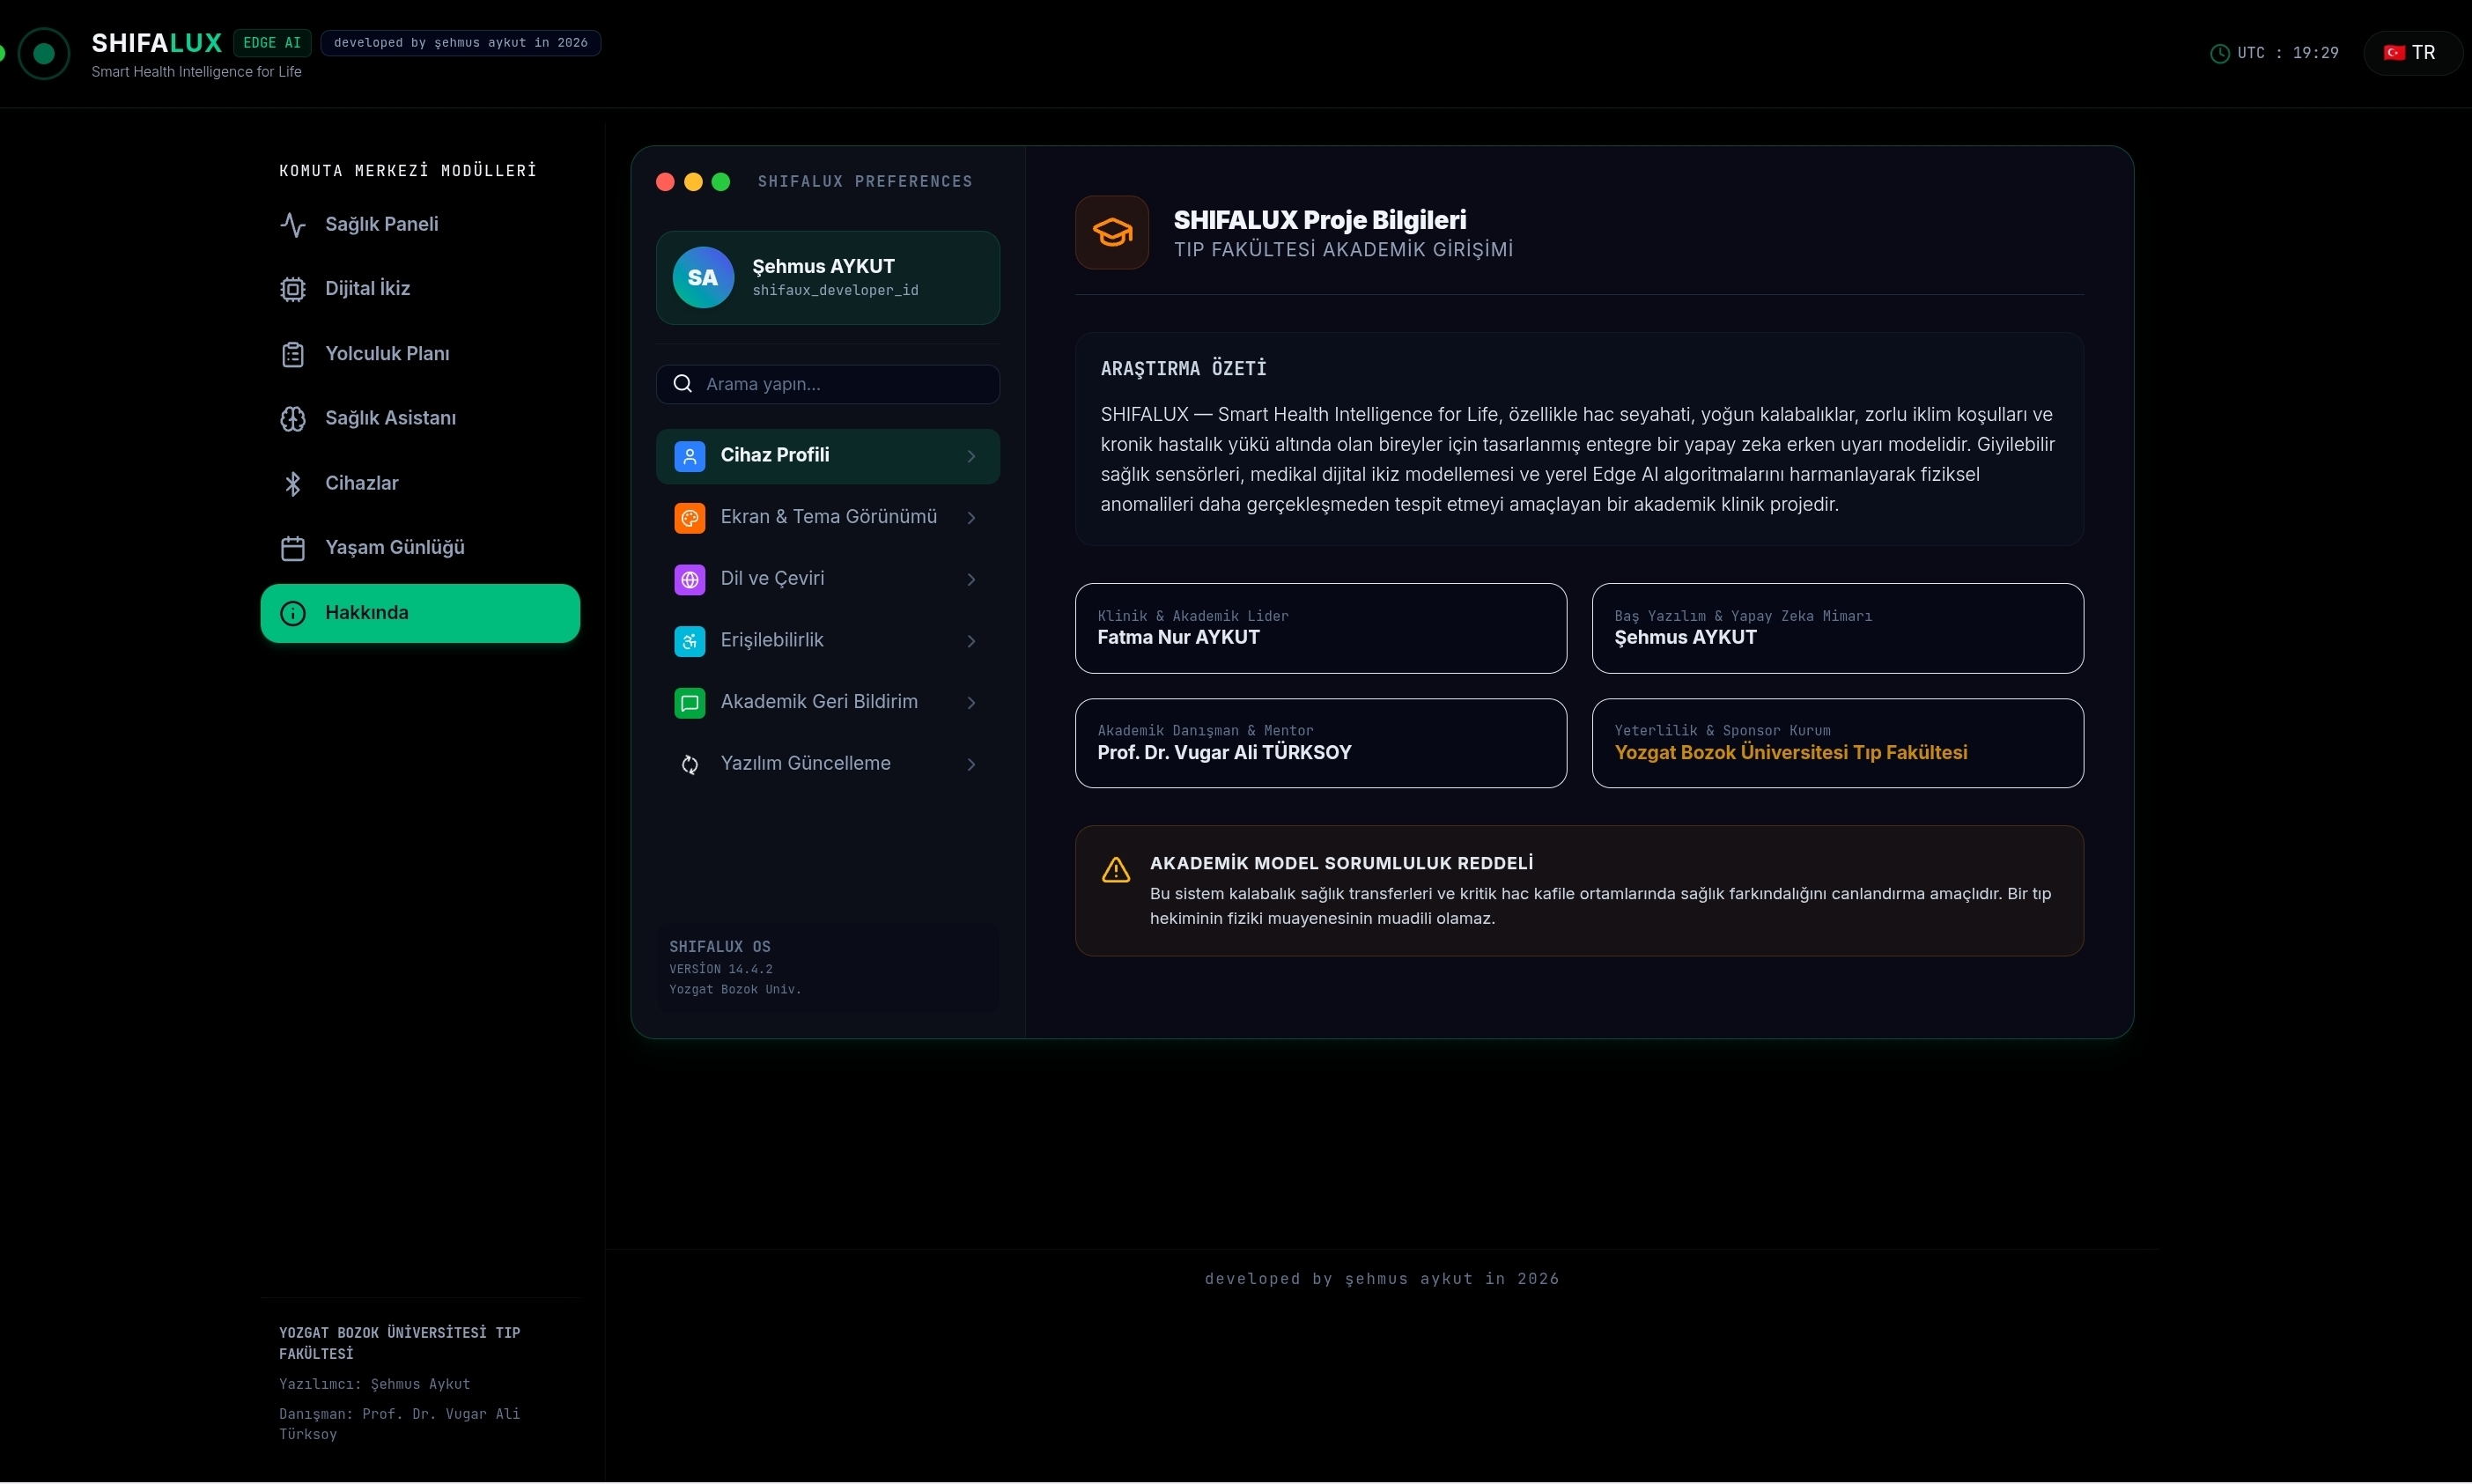Expand Cihaz Profili with its chevron

pyautogui.click(x=971, y=457)
